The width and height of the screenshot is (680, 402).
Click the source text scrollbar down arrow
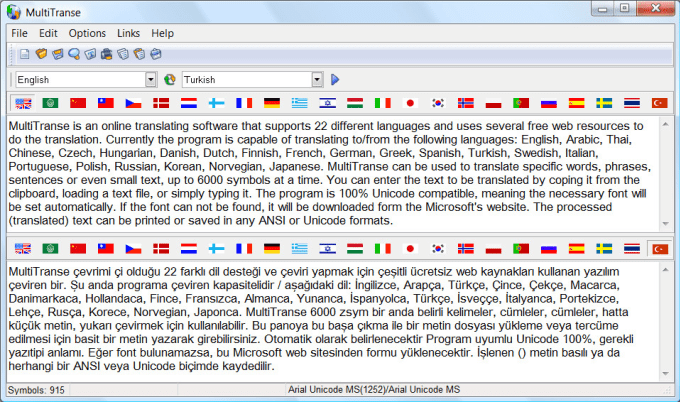(x=666, y=224)
